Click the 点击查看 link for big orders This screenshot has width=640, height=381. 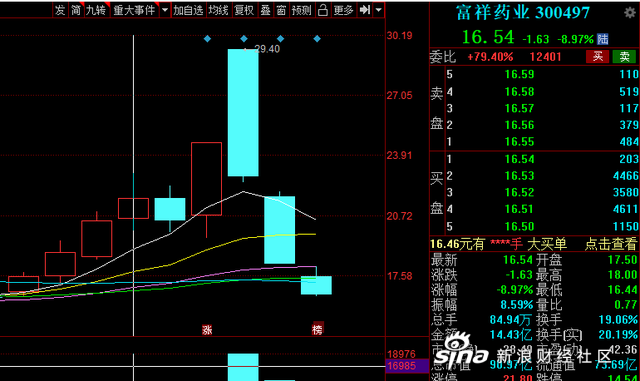point(611,244)
